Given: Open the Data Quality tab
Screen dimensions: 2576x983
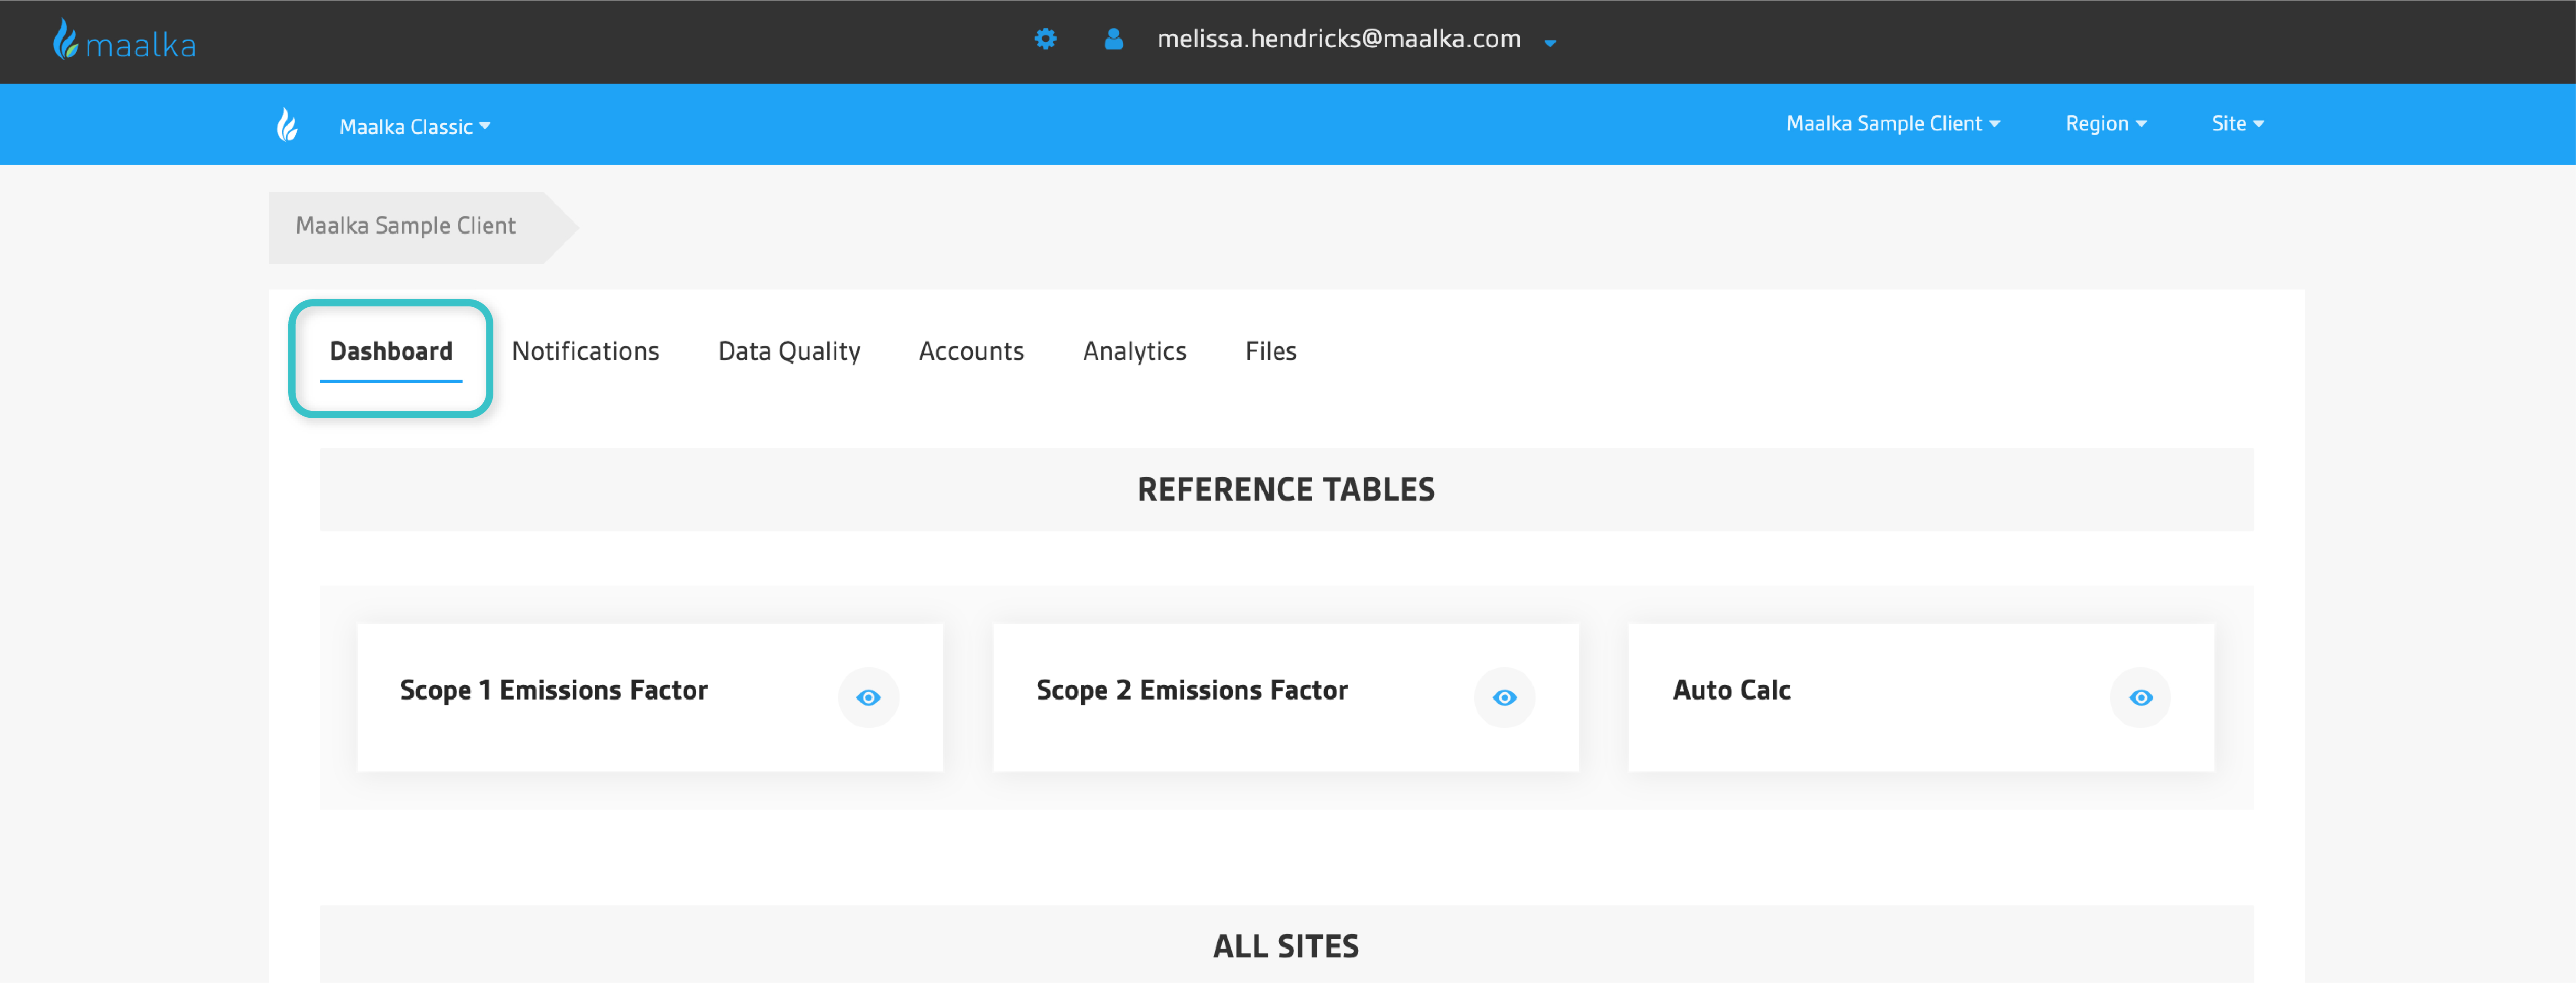Looking at the screenshot, I should [x=789, y=351].
